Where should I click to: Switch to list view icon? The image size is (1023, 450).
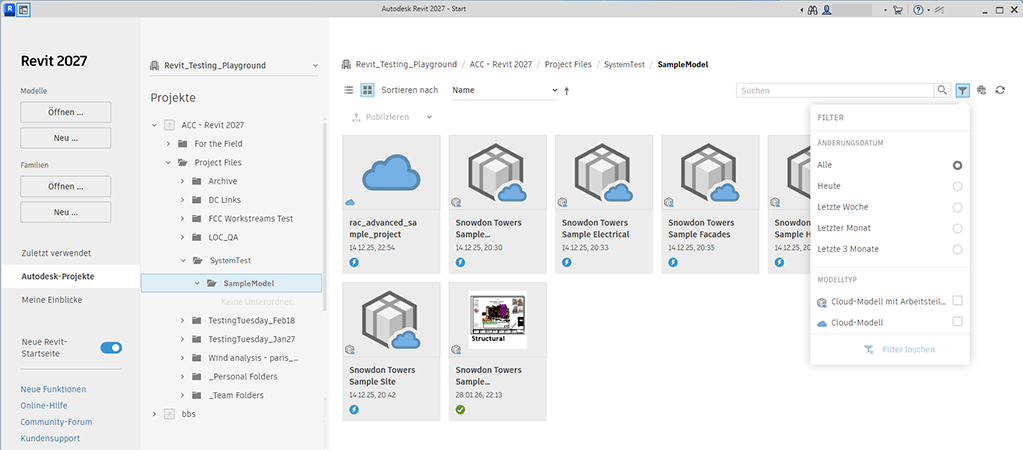point(349,90)
